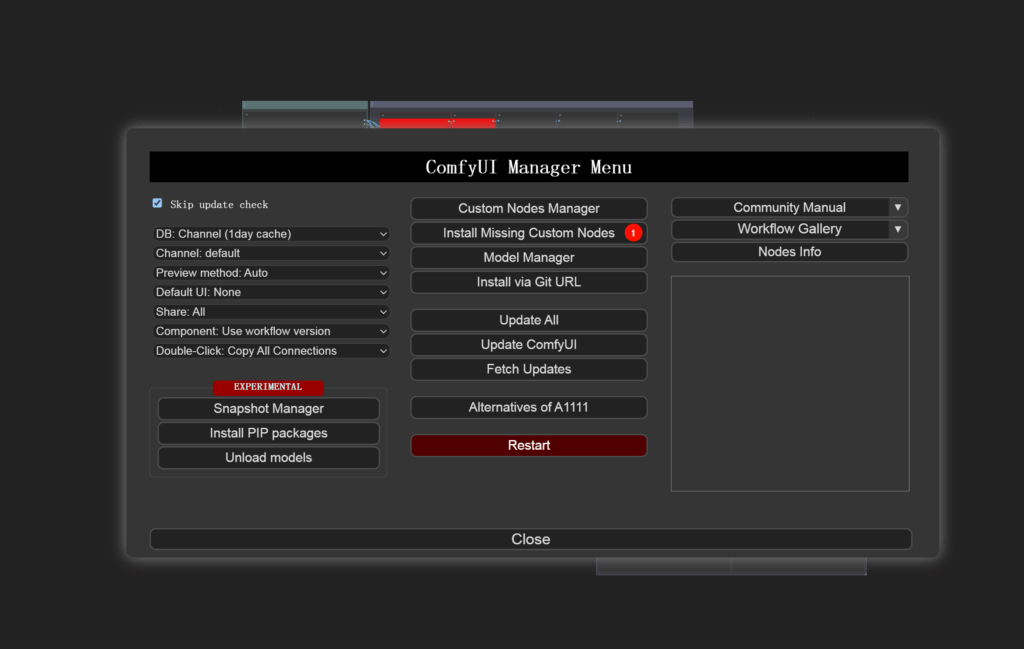Open the DB: Channel (1day cache) dropdown
Image resolution: width=1024 pixels, height=649 pixels.
[271, 234]
